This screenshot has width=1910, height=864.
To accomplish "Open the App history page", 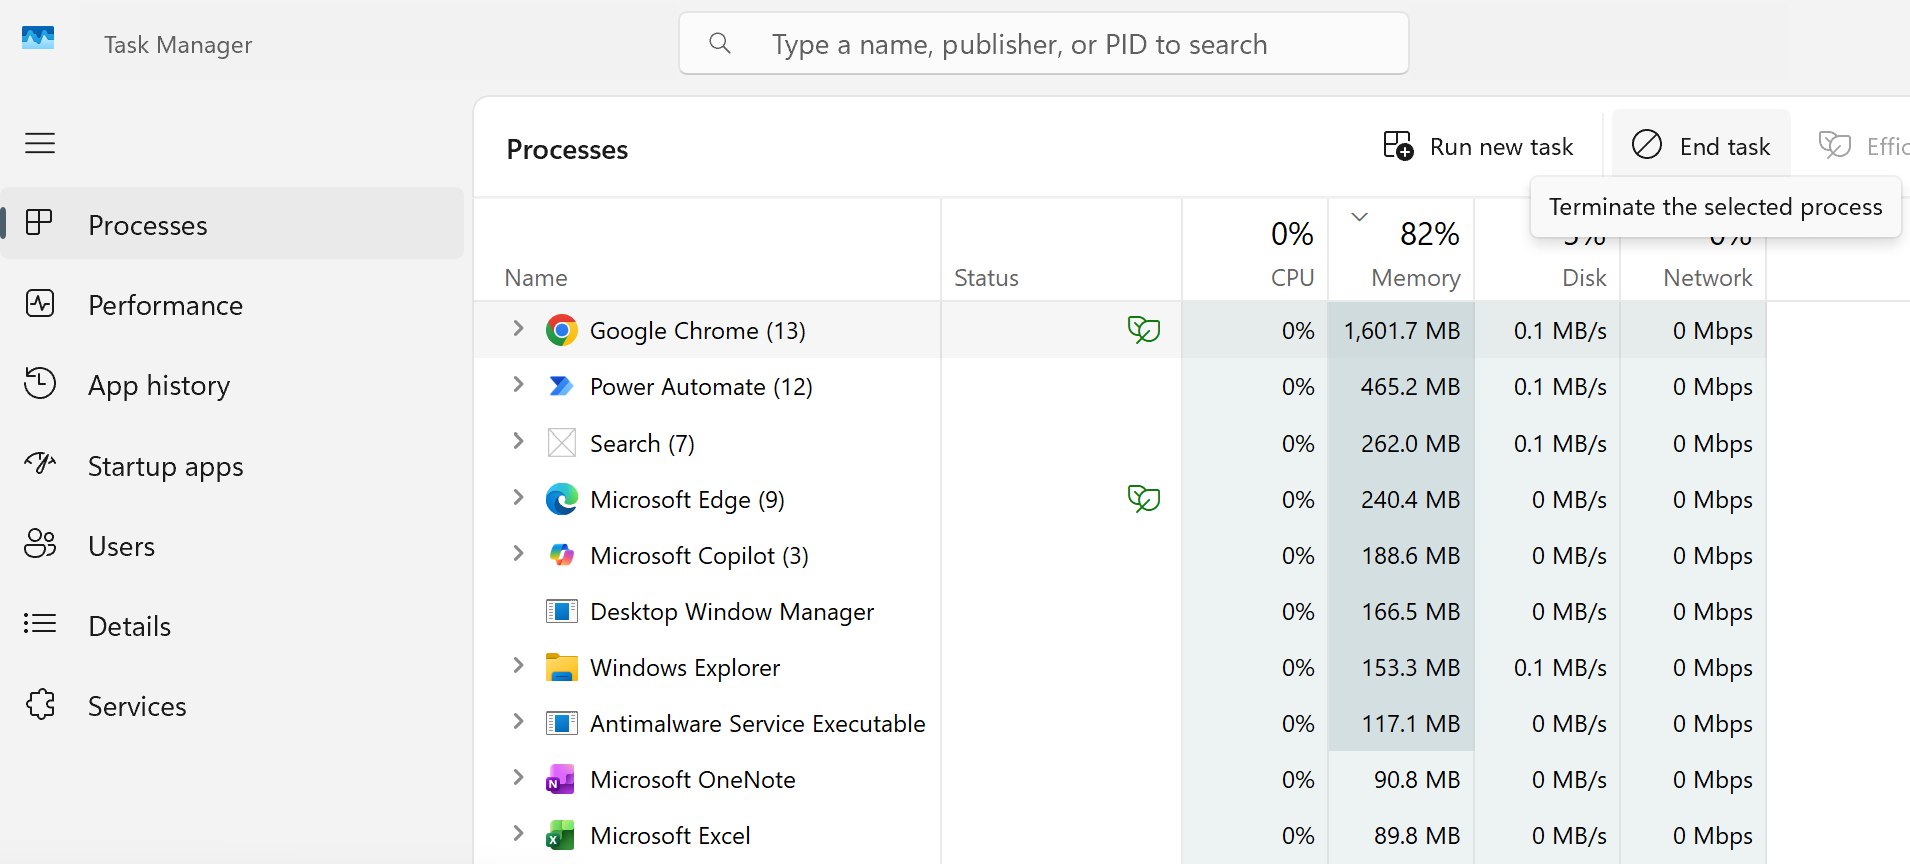I will point(232,384).
